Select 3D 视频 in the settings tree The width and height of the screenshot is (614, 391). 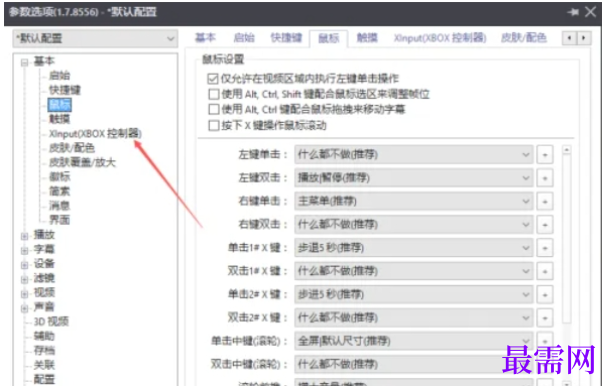click(x=51, y=322)
